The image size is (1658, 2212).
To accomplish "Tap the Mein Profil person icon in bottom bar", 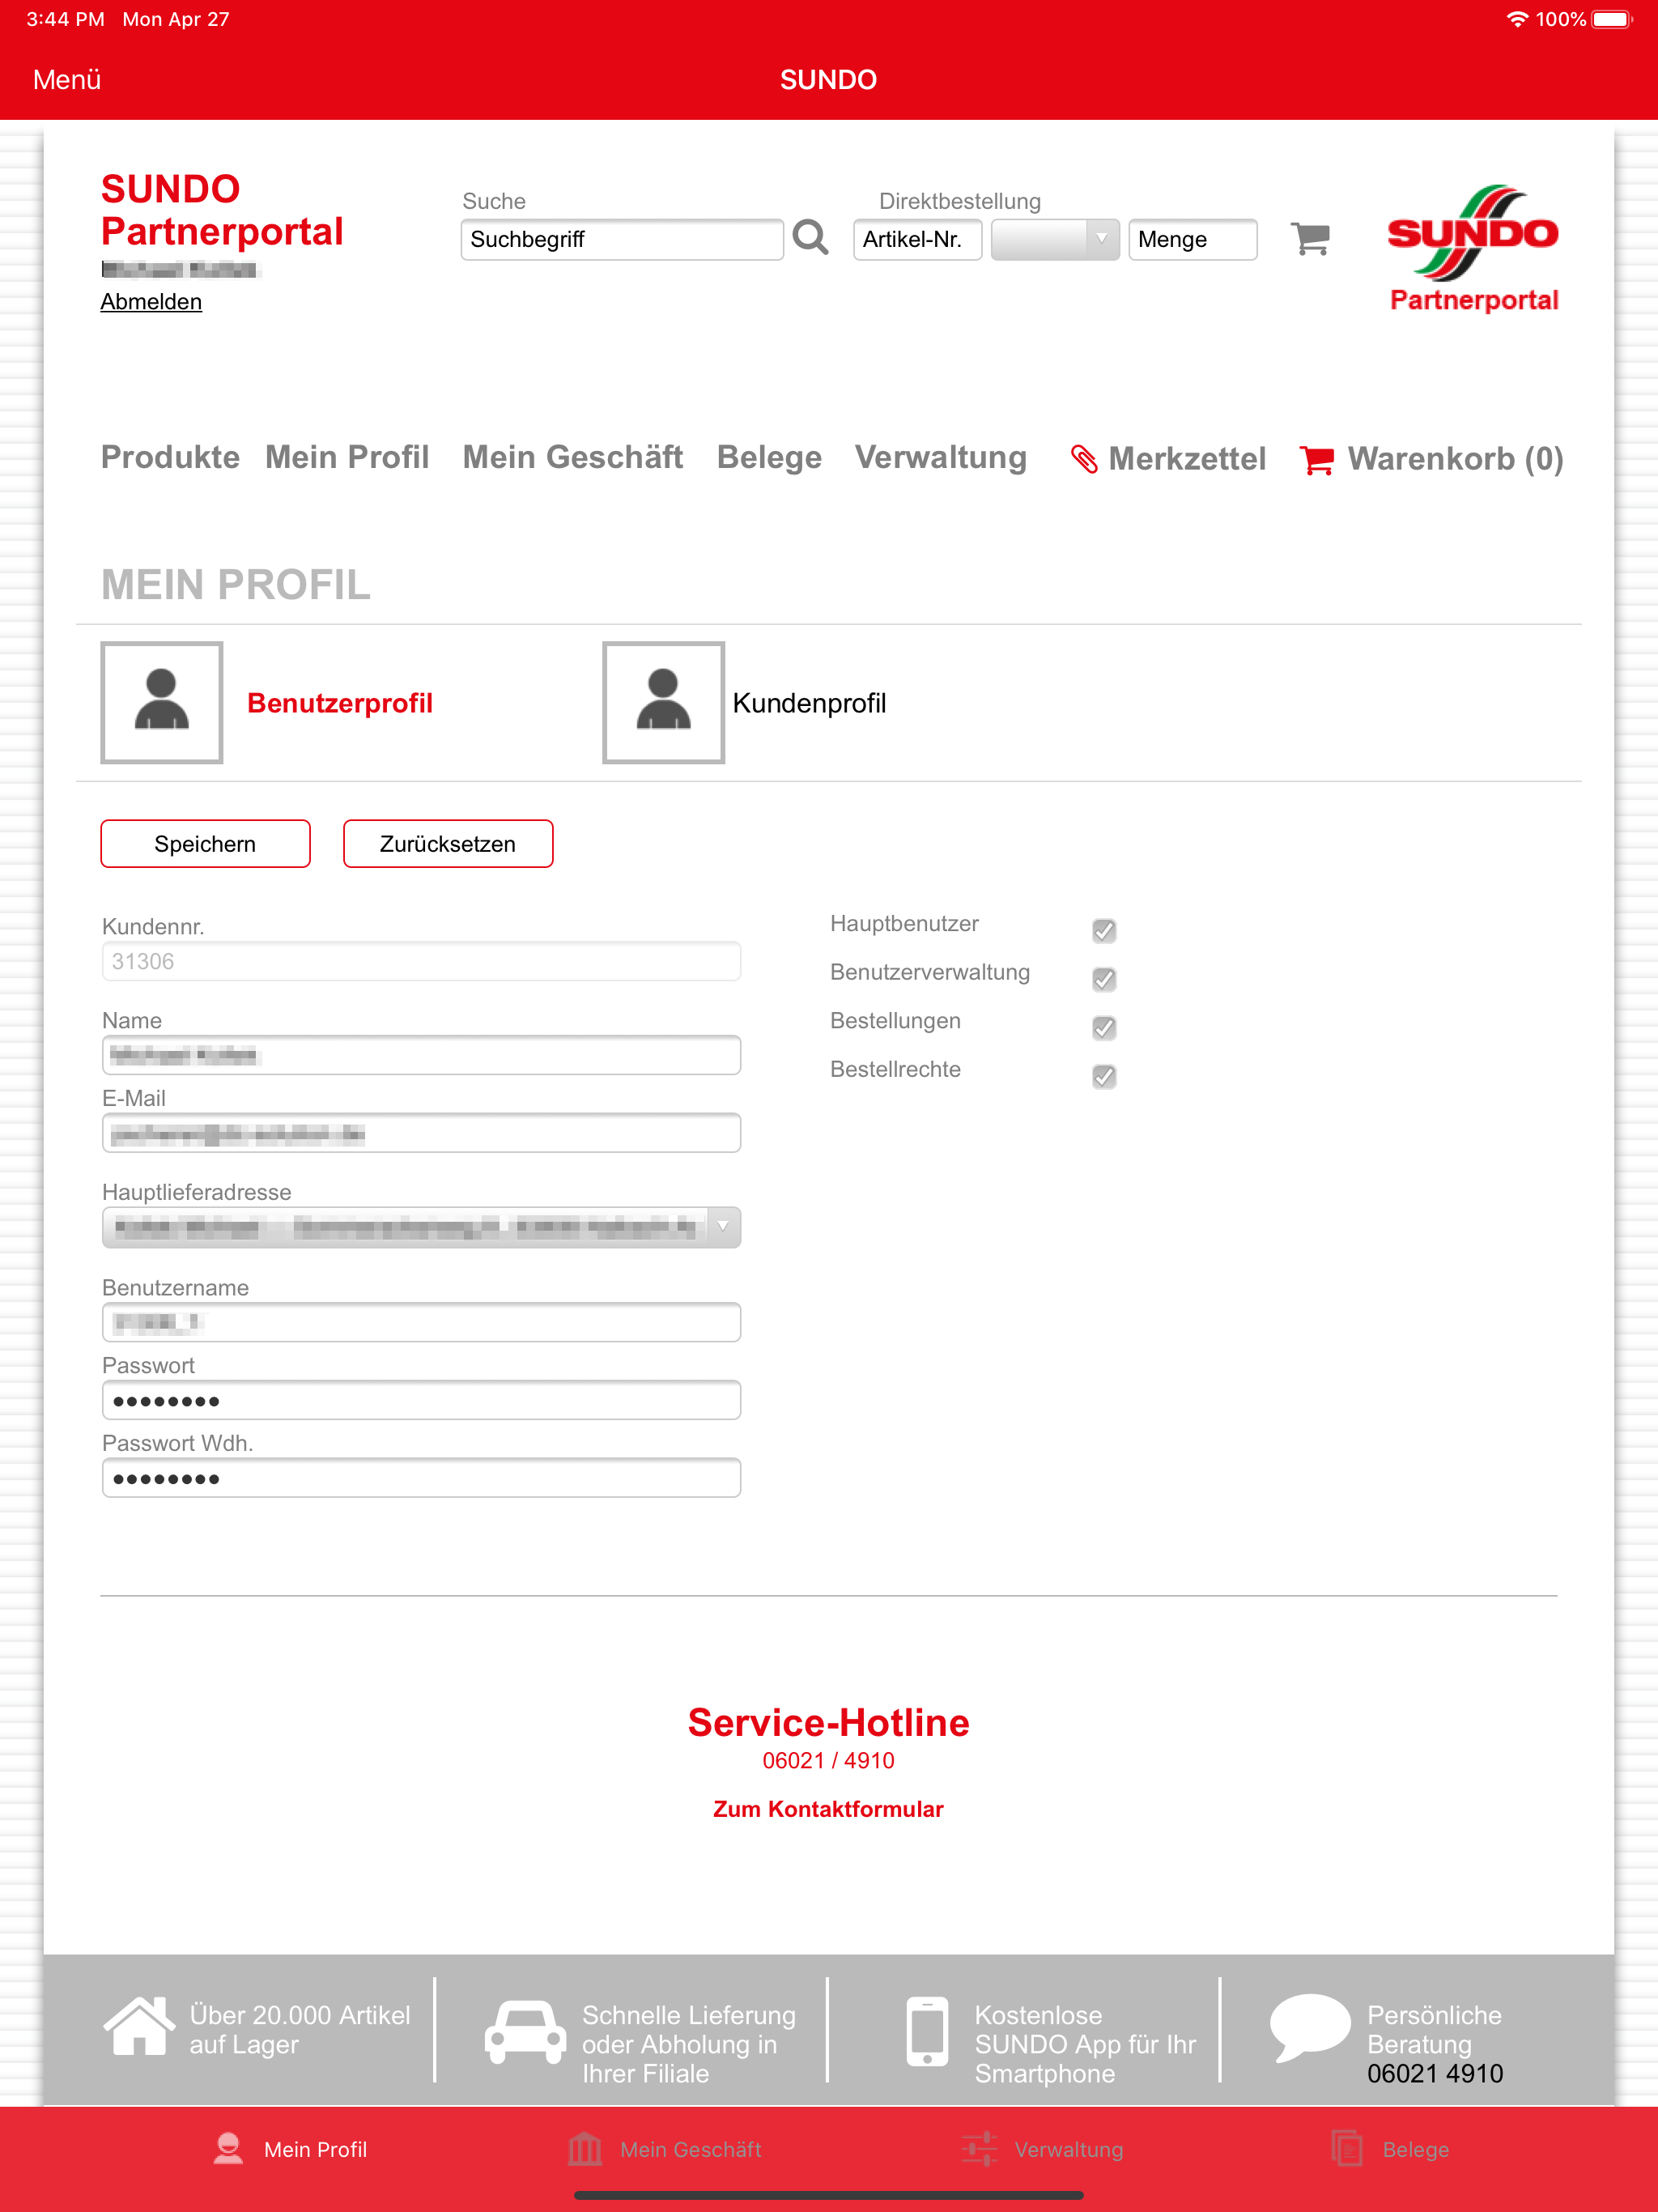I will 228,2149.
